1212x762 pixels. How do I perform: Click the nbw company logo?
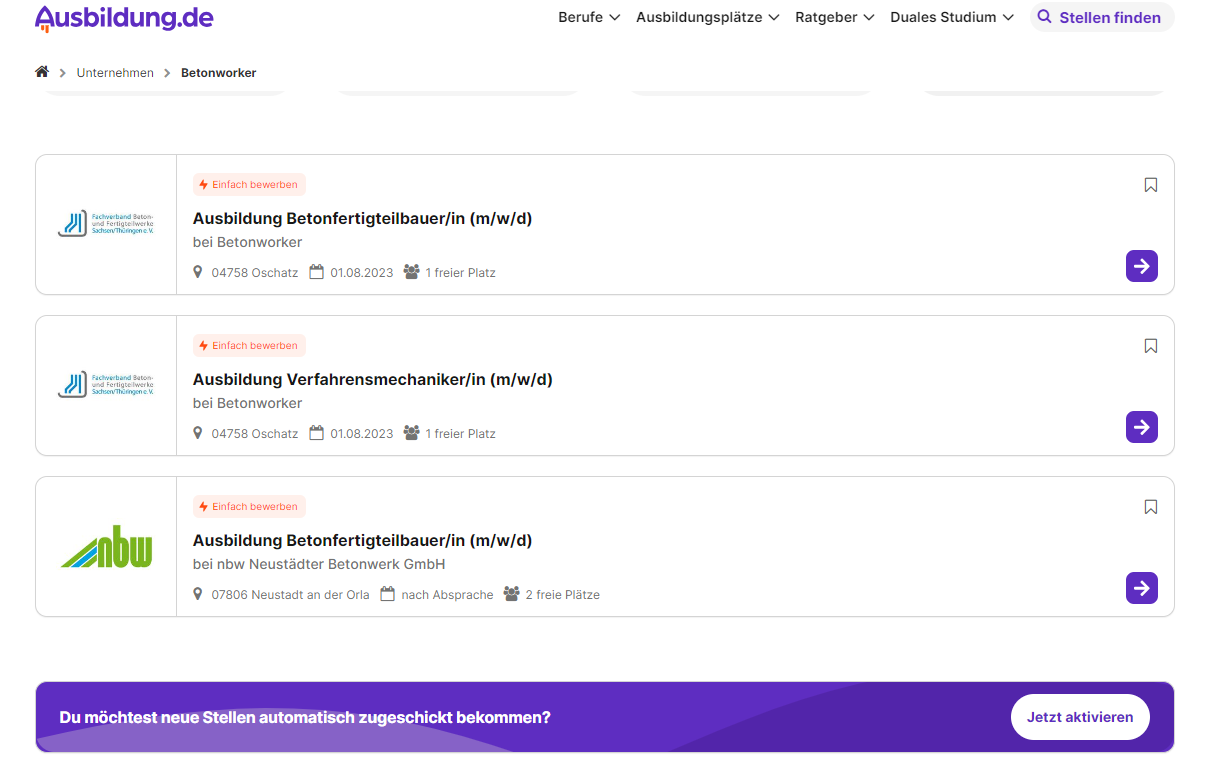[106, 547]
